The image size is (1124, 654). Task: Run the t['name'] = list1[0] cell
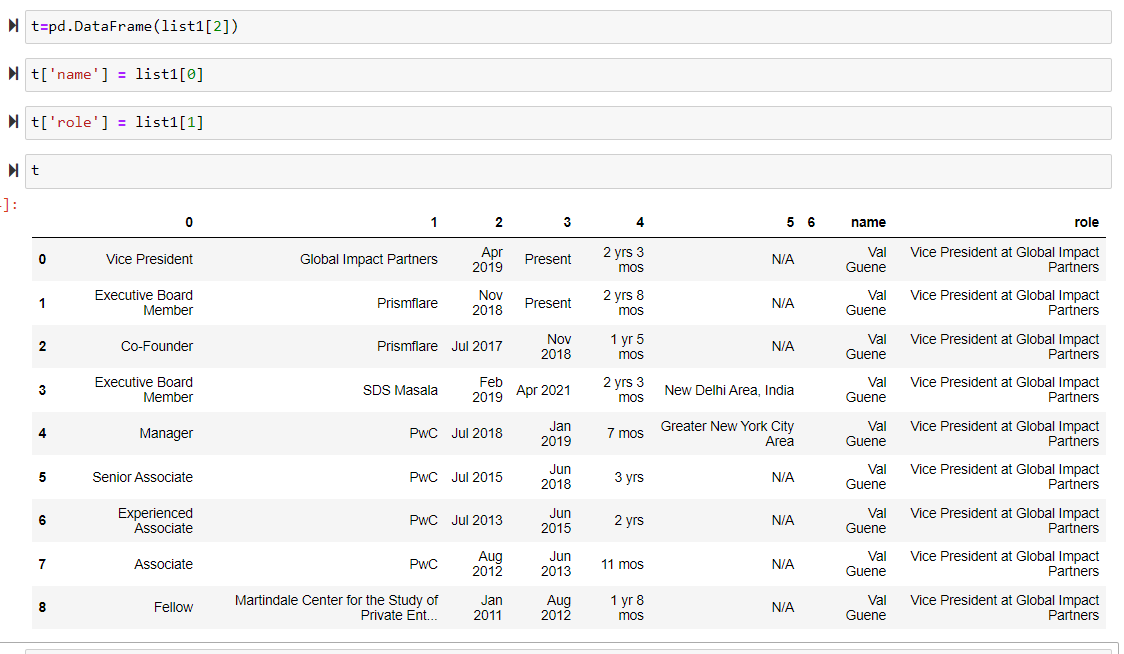pyautogui.click(x=13, y=74)
